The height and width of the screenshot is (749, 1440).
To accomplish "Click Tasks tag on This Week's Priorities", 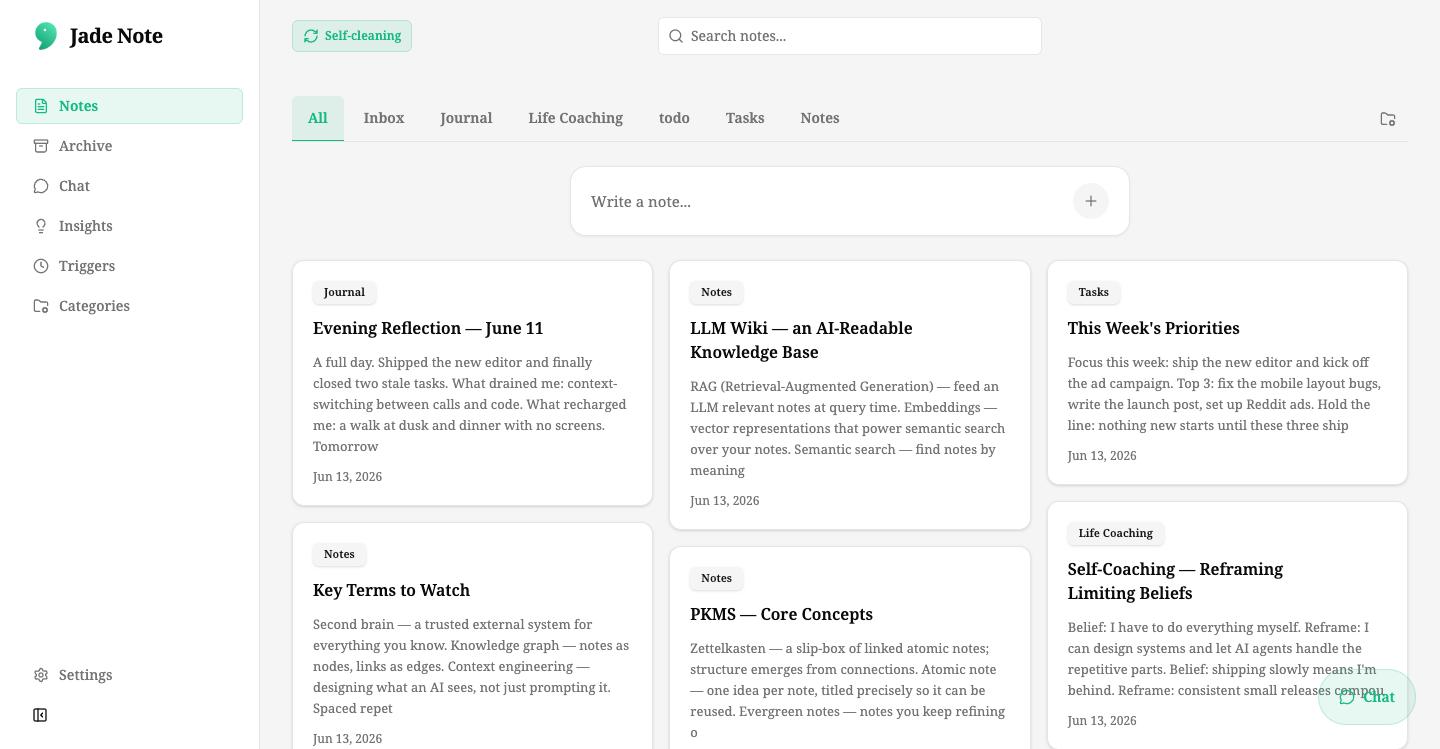I will click(1094, 292).
